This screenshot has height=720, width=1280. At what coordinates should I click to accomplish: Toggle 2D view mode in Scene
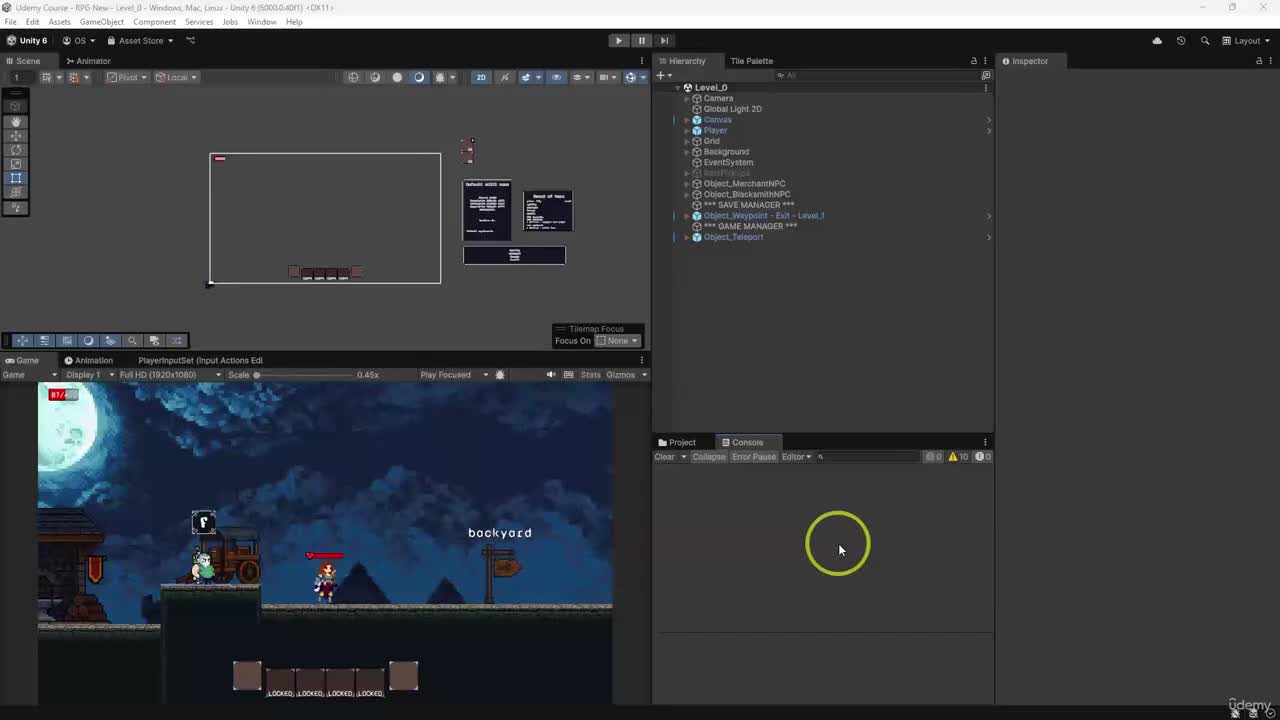coord(481,77)
